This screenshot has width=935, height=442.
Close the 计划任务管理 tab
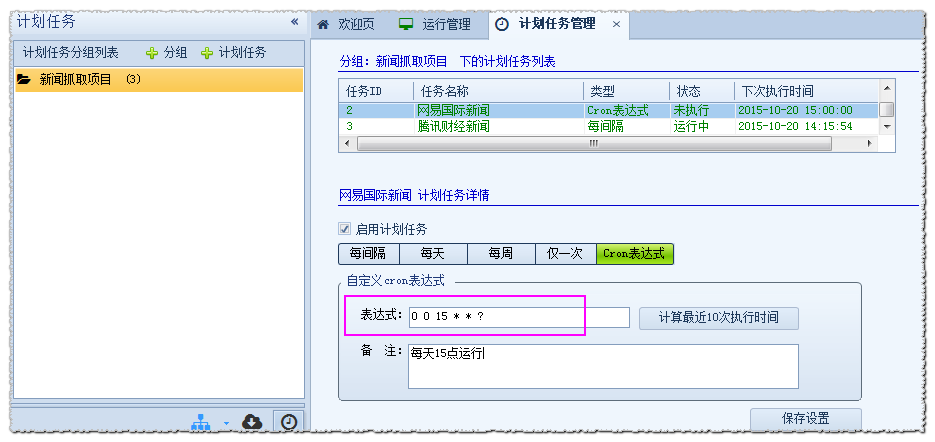[616, 24]
